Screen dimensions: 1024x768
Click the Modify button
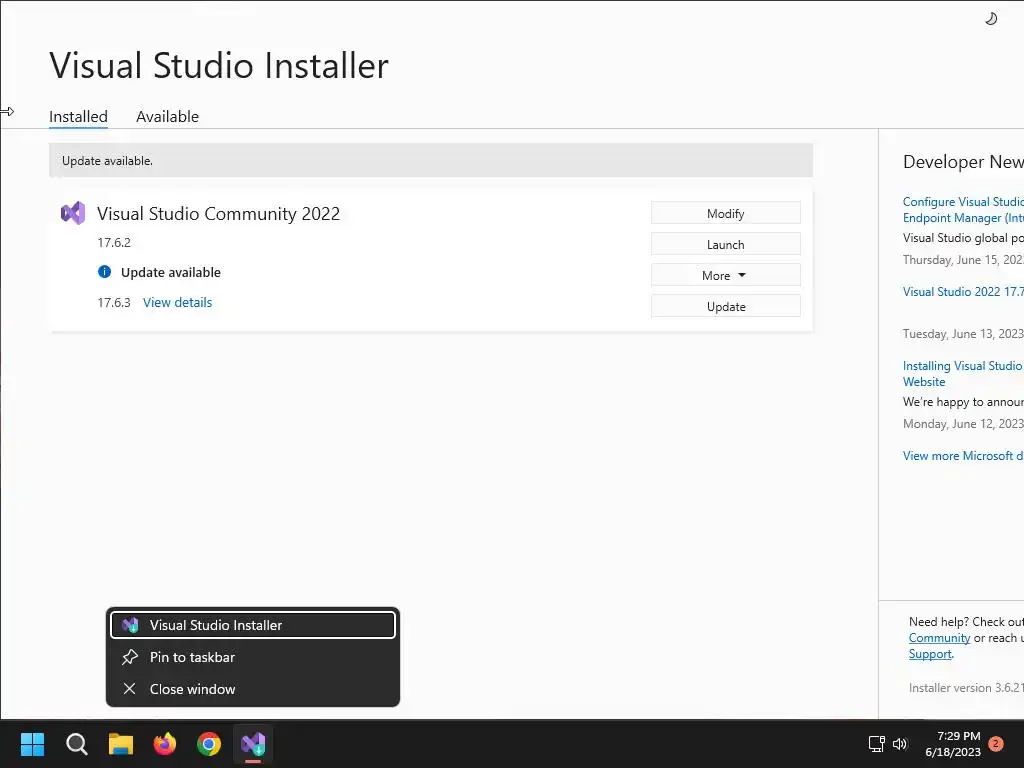point(726,214)
